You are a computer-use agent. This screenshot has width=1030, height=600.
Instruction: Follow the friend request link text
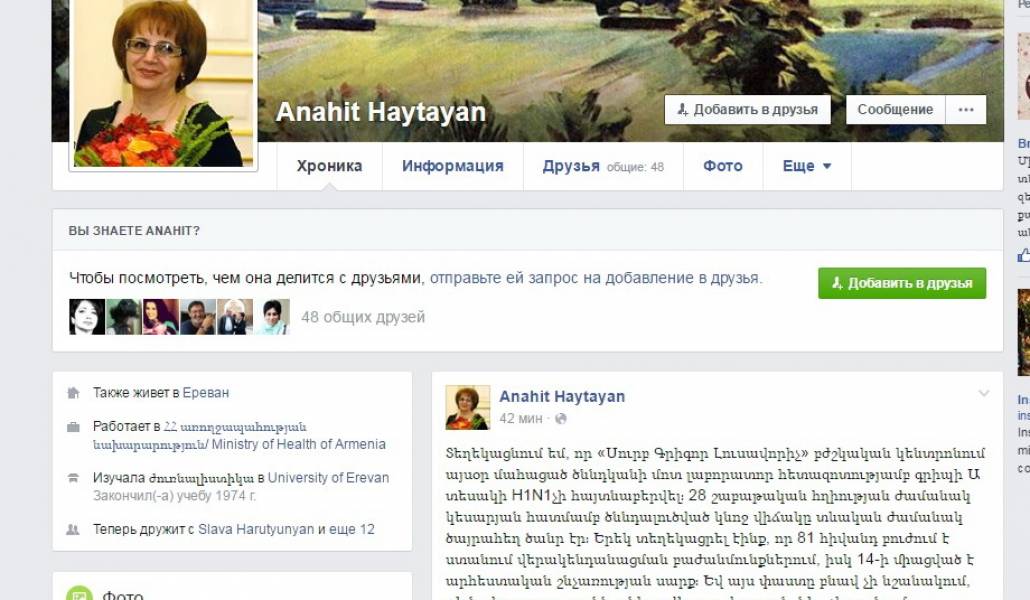(x=594, y=278)
